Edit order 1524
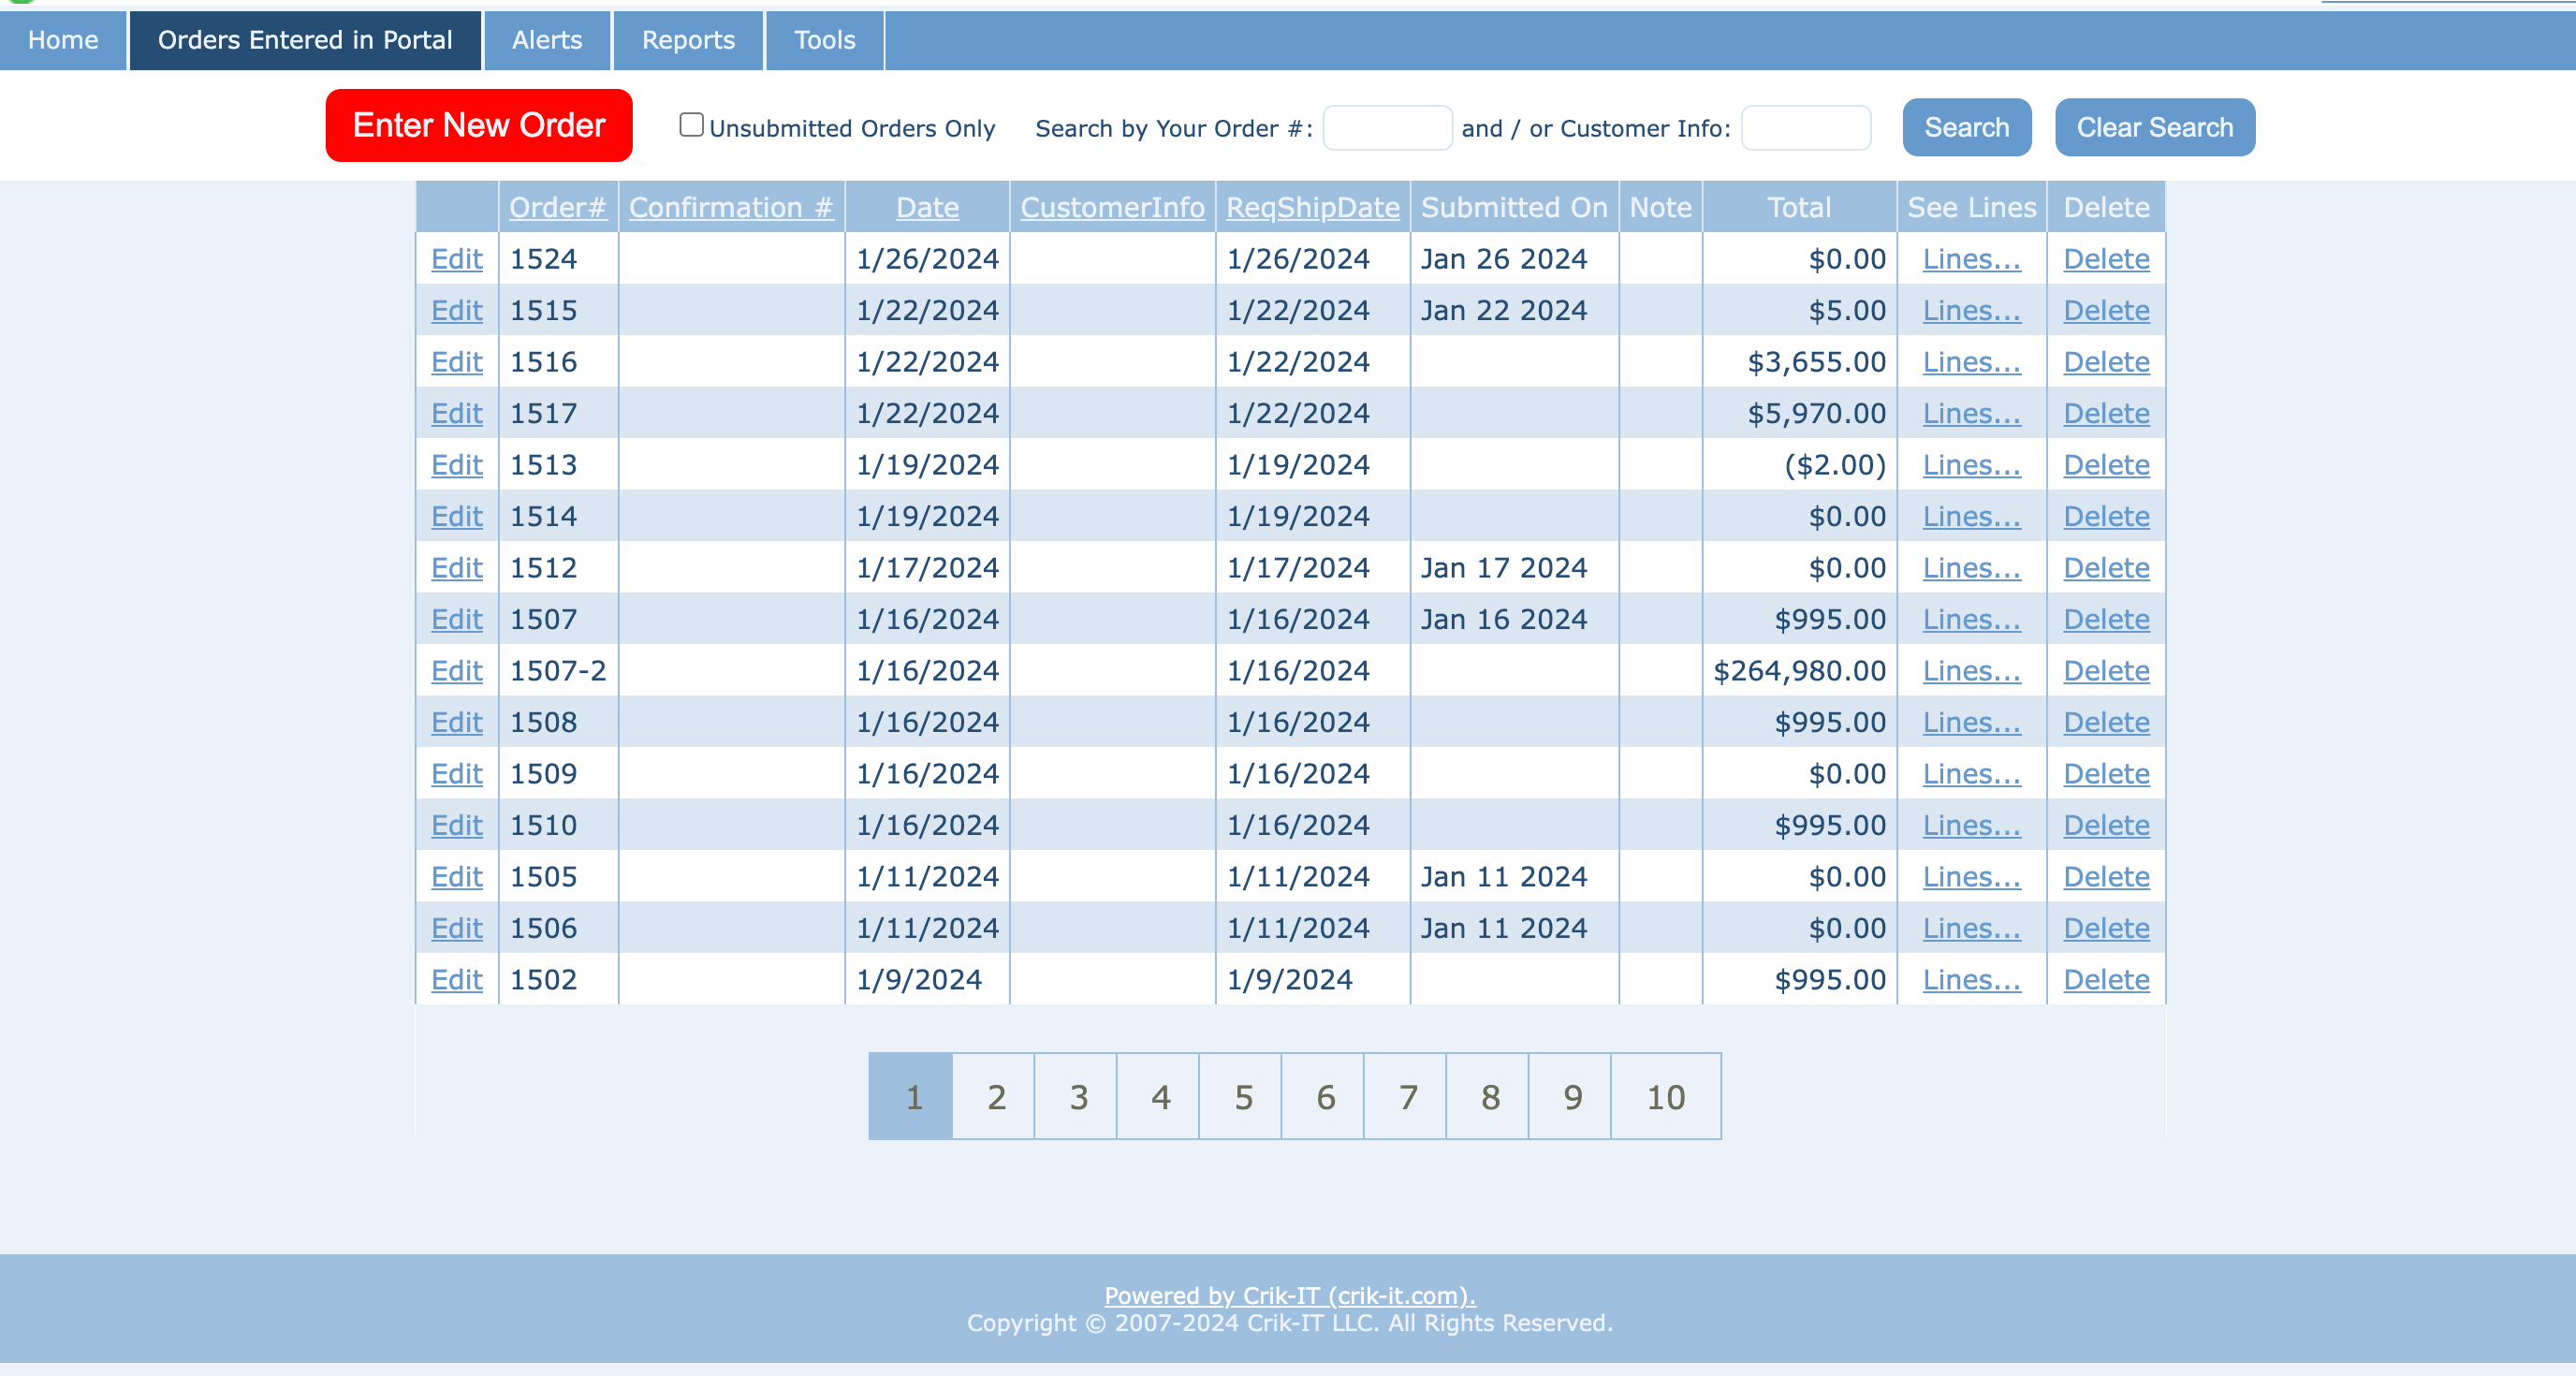Viewport: 2576px width, 1376px height. (x=457, y=259)
